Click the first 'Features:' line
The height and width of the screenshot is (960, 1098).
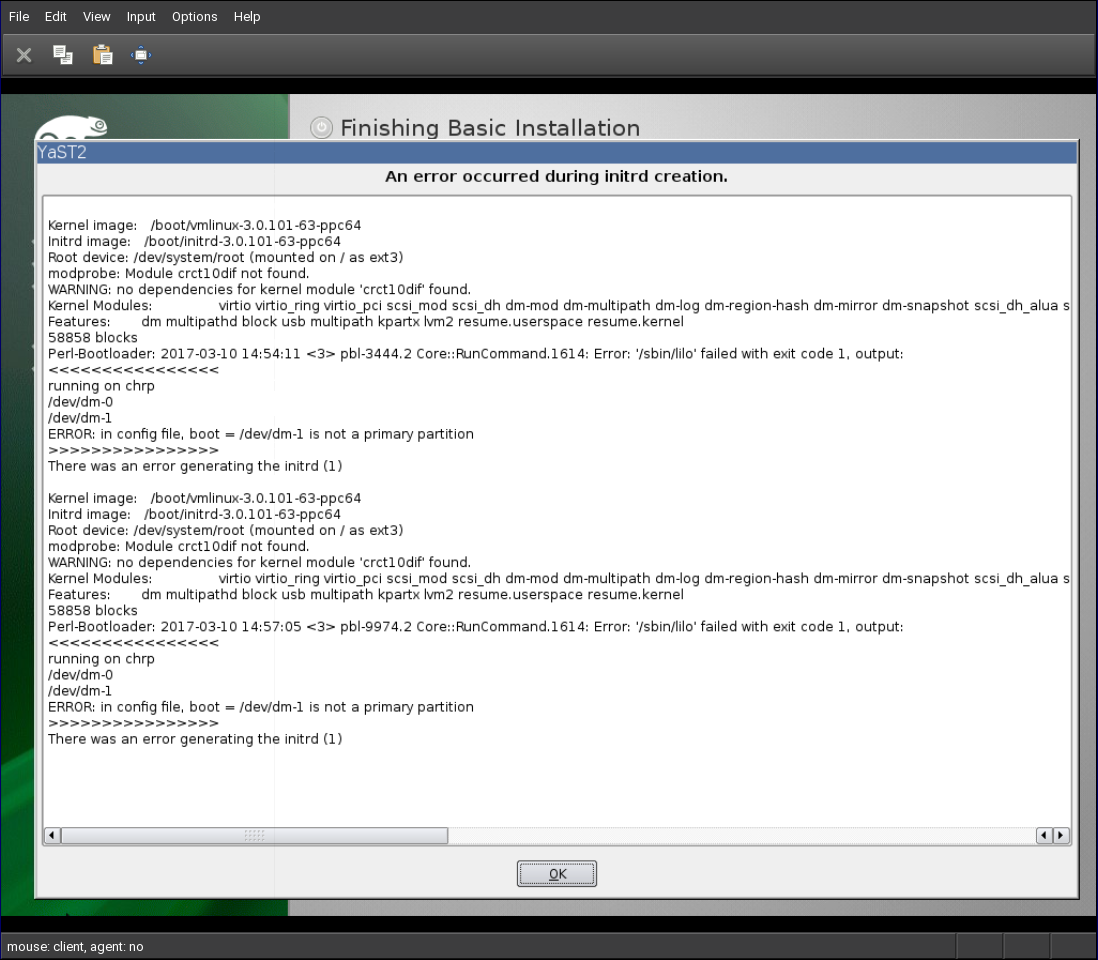coord(366,322)
